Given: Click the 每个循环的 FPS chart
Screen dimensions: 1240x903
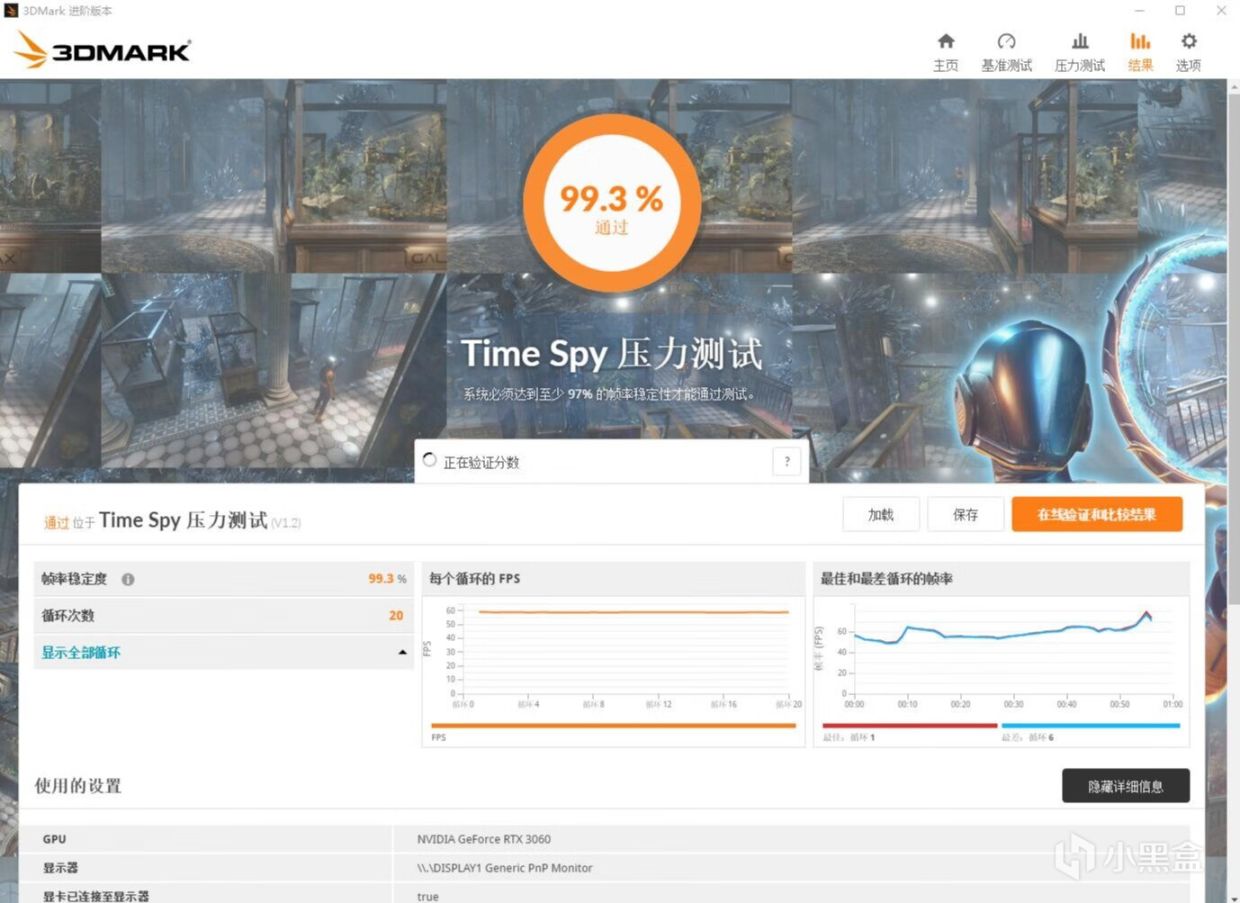Looking at the screenshot, I should (613, 654).
